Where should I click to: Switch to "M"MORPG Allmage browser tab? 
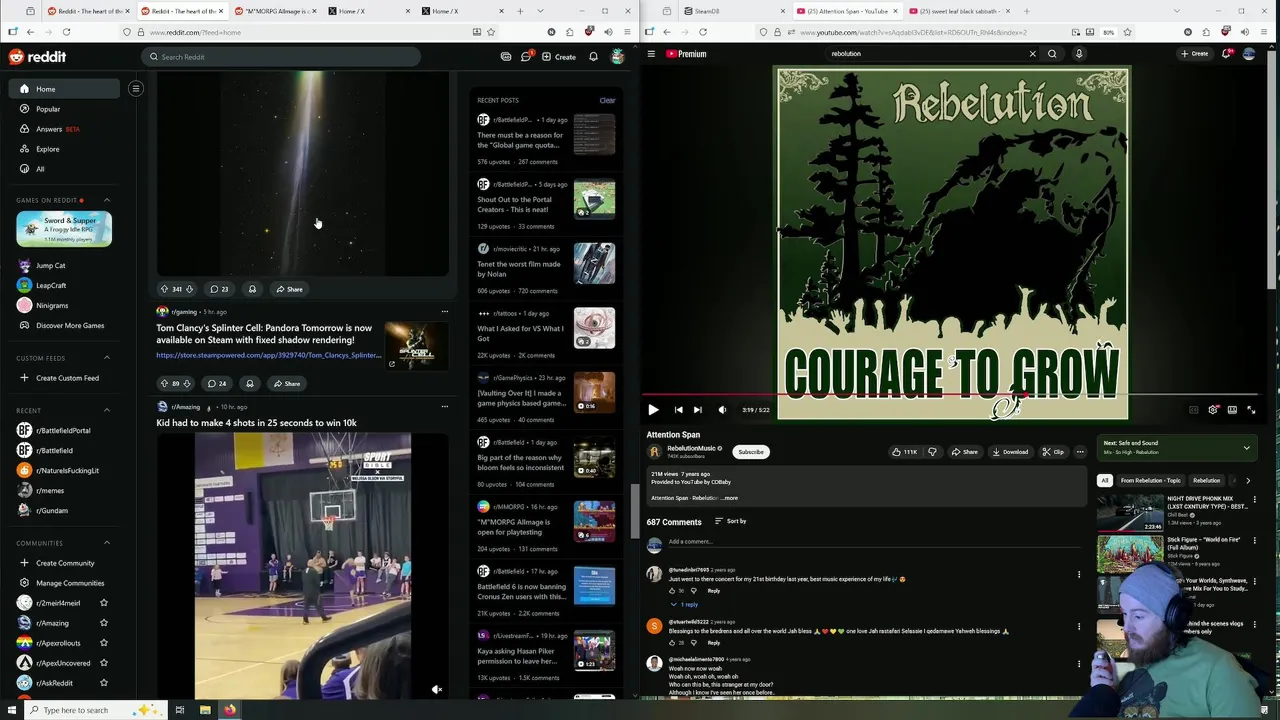275,11
